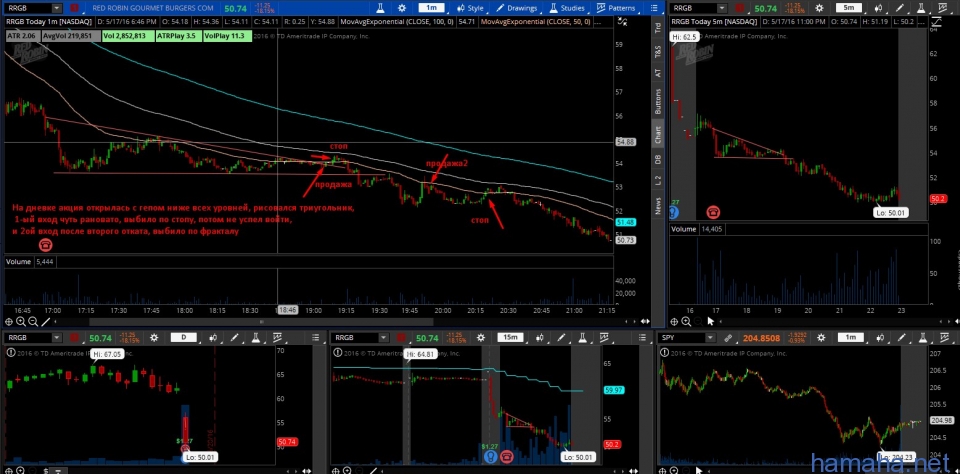The height and width of the screenshot is (474, 960).
Task: Click the ATRPlay 3.5 label
Action: [x=178, y=36]
